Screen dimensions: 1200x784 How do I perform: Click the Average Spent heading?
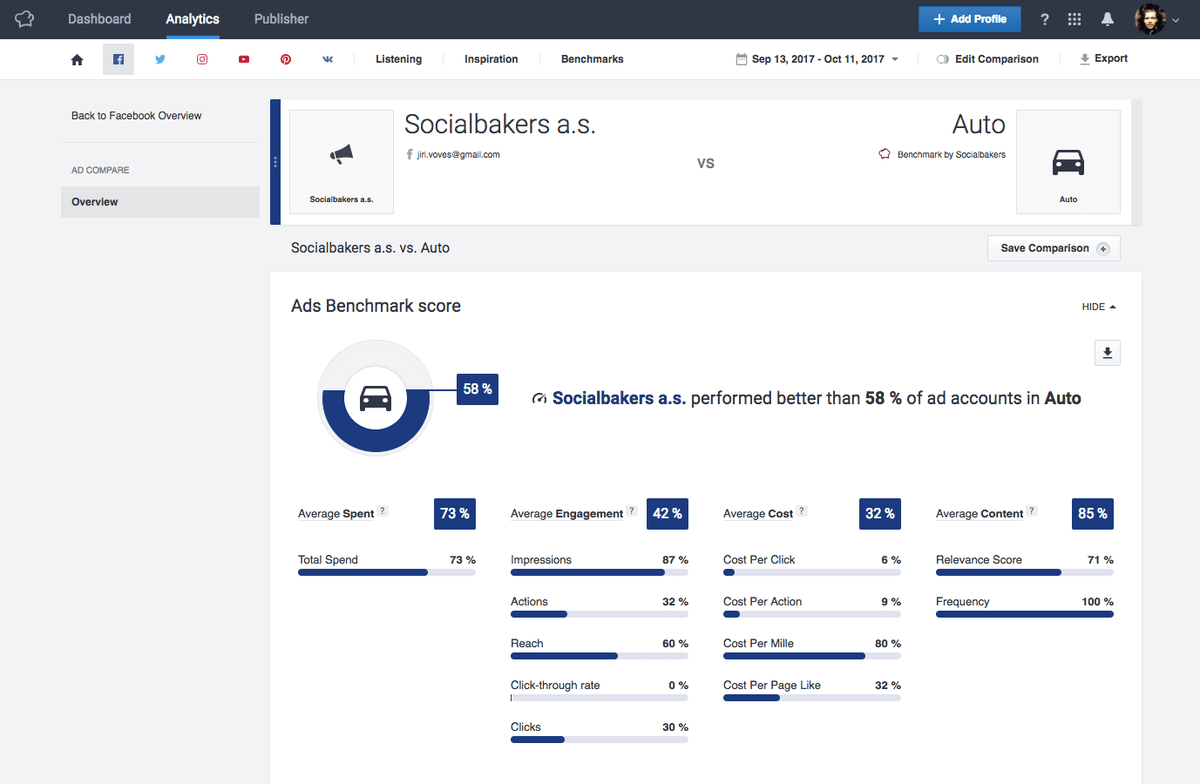pos(336,514)
